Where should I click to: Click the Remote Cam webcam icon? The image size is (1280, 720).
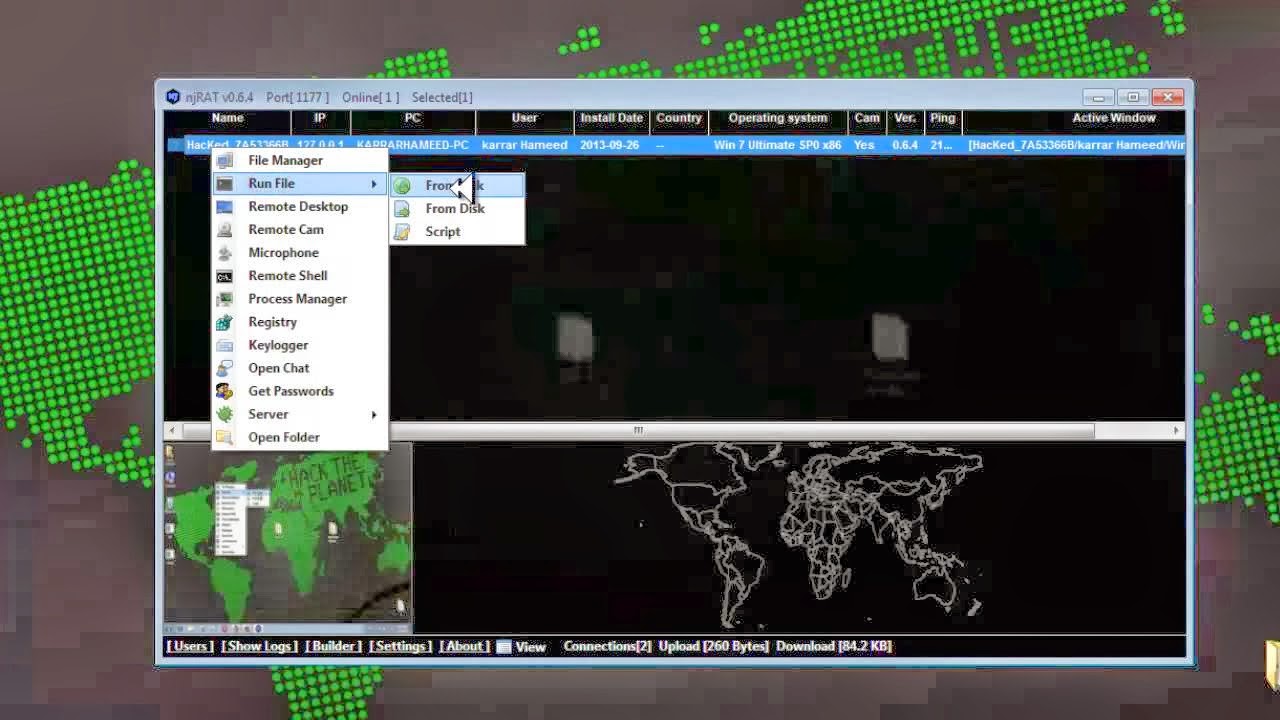(x=225, y=230)
